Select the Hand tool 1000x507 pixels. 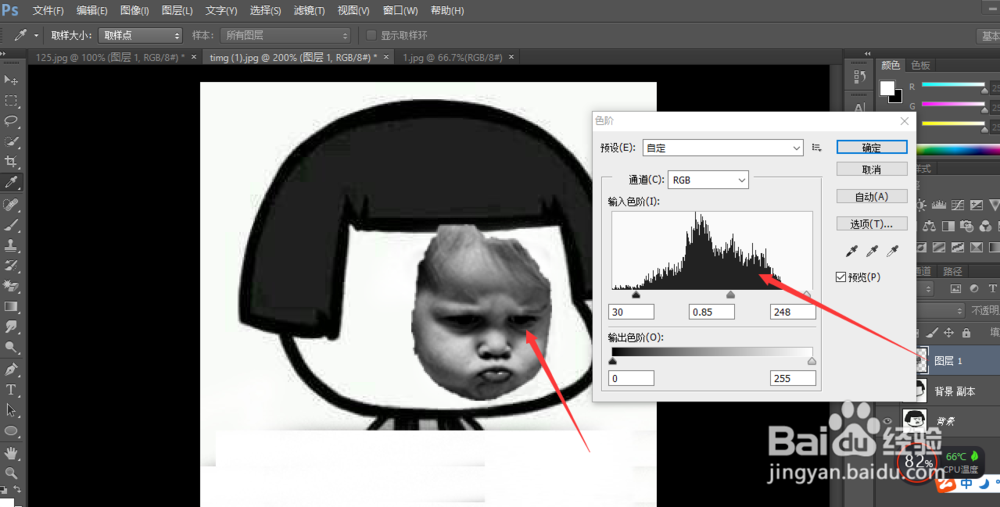click(11, 453)
